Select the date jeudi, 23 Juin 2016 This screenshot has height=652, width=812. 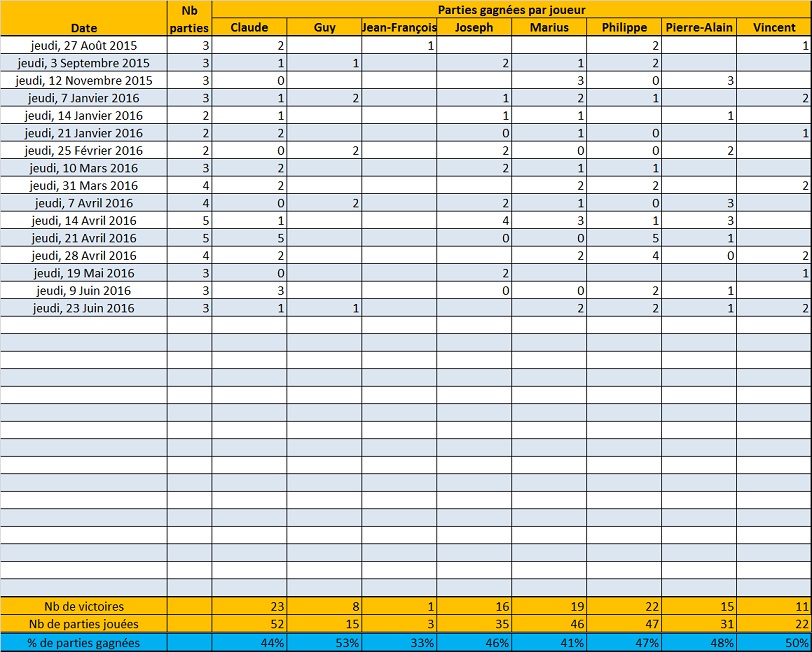coord(83,308)
